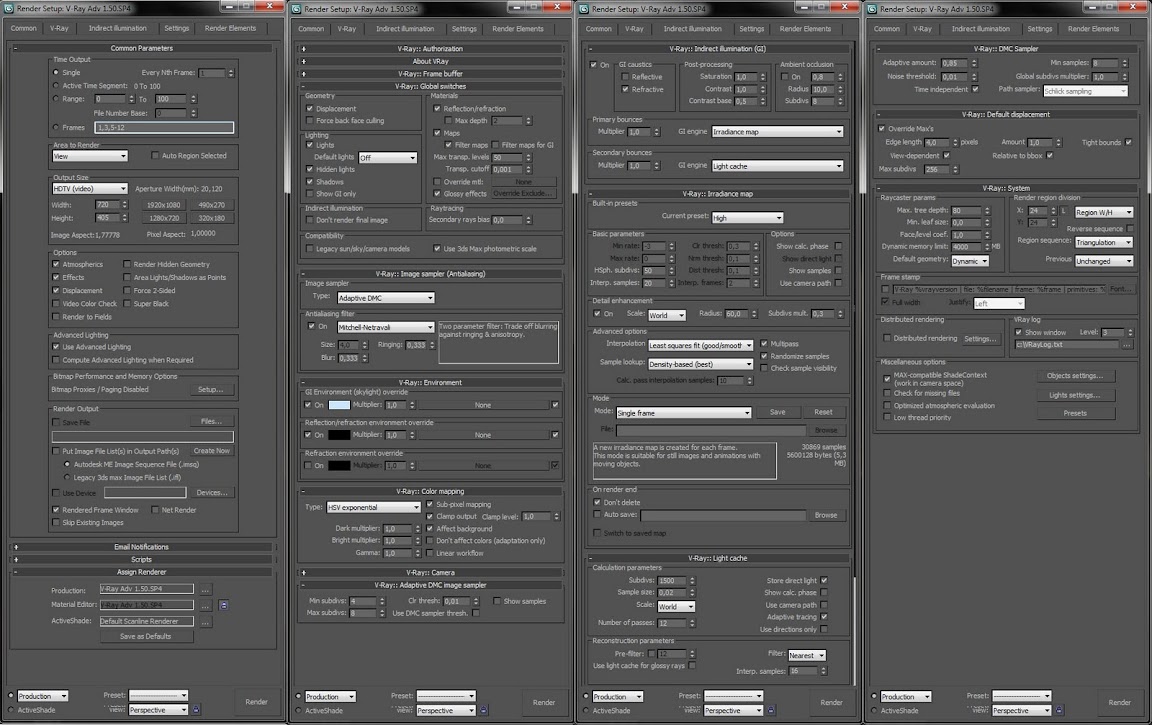Click the '...' browse button for ActiveShade renderer

pos(206,621)
